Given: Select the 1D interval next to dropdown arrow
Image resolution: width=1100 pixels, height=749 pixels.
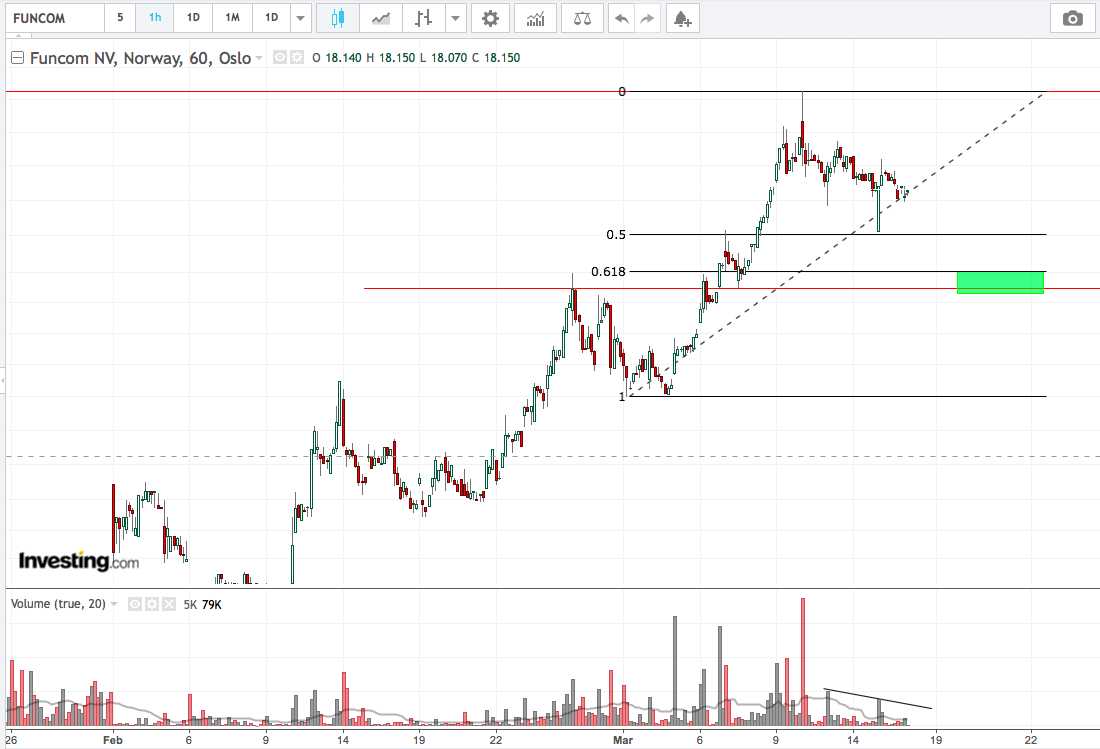Looking at the screenshot, I should point(271,18).
